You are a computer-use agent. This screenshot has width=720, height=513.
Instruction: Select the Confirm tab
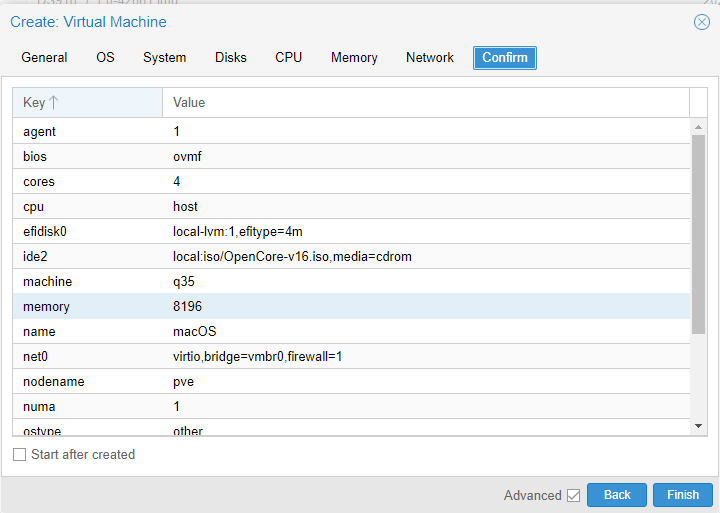(505, 58)
